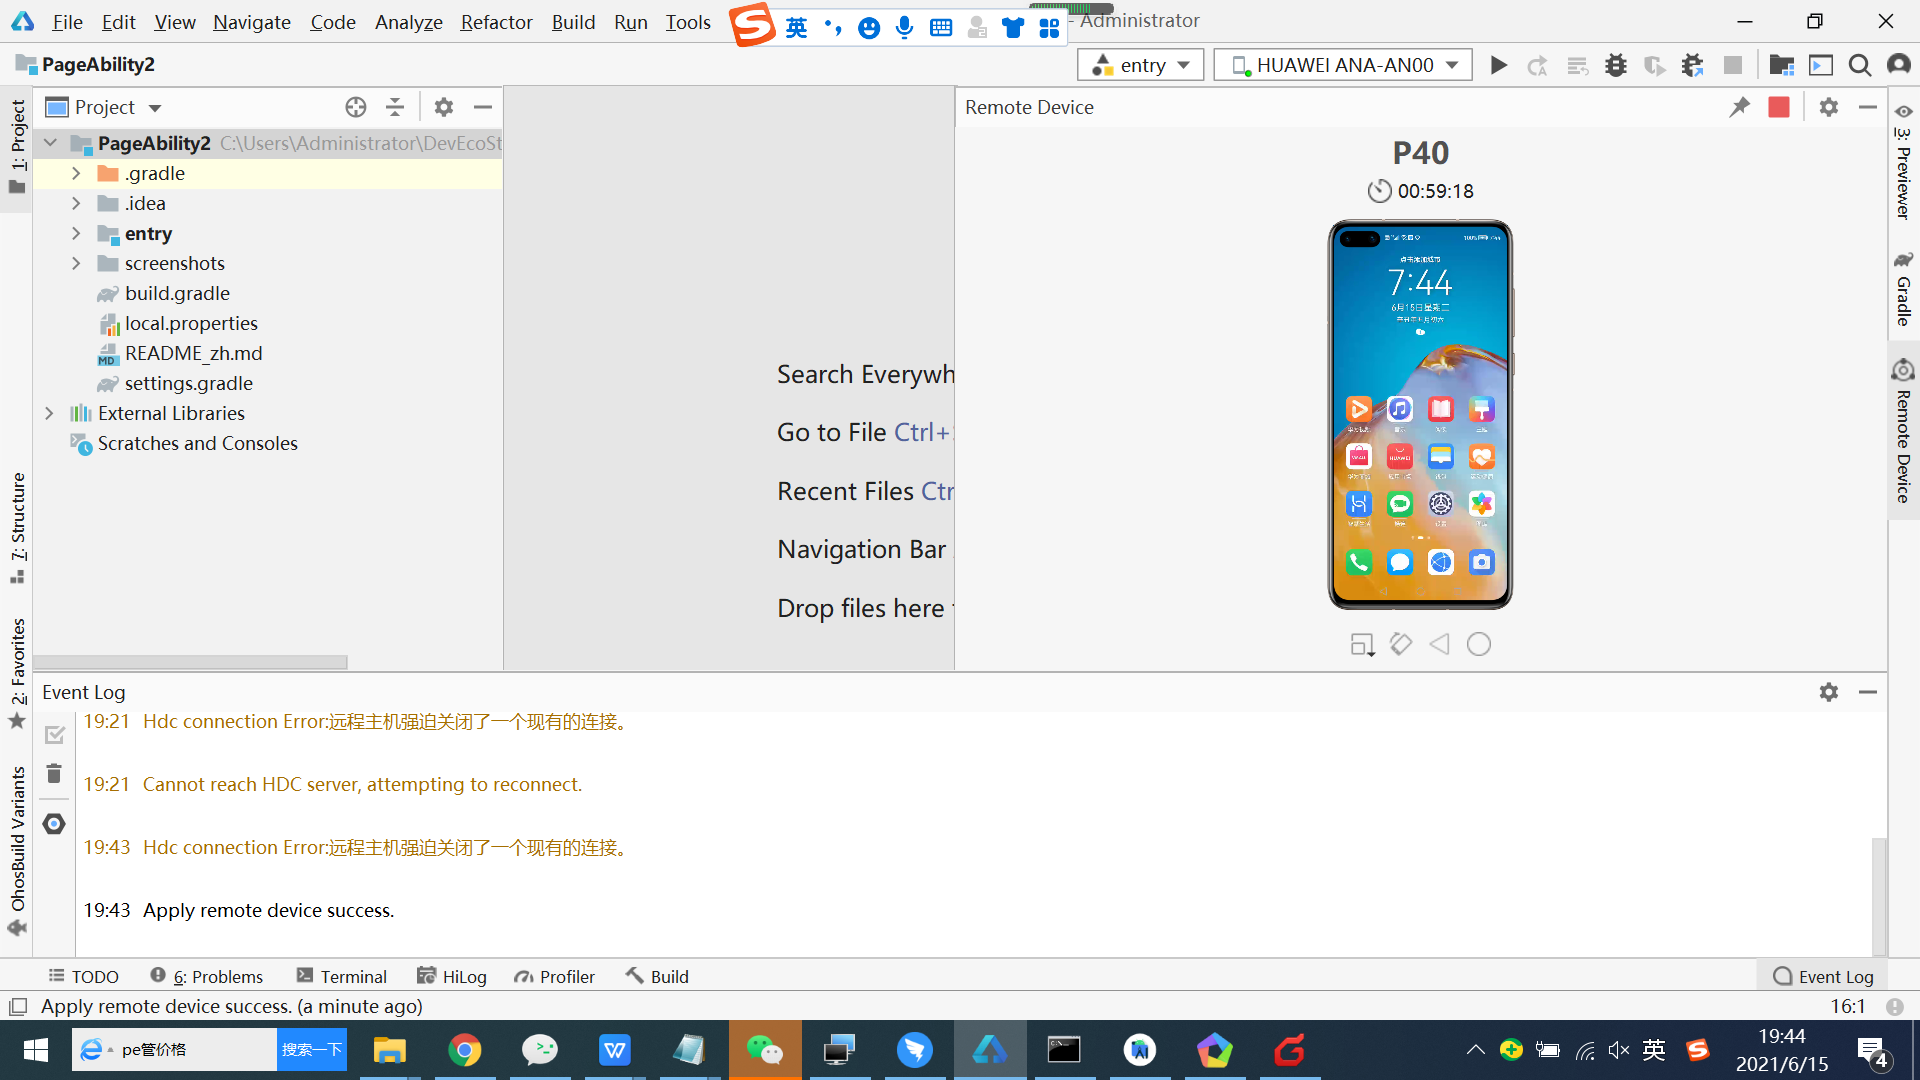Click the Search Everywhere magnifier icon

pos(1859,65)
